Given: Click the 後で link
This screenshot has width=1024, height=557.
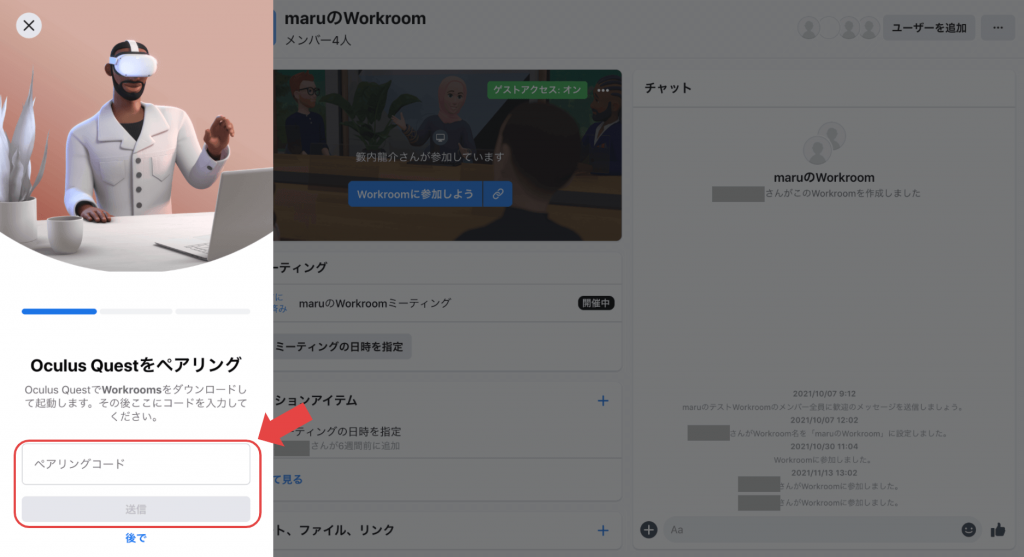Looking at the screenshot, I should tap(136, 538).
